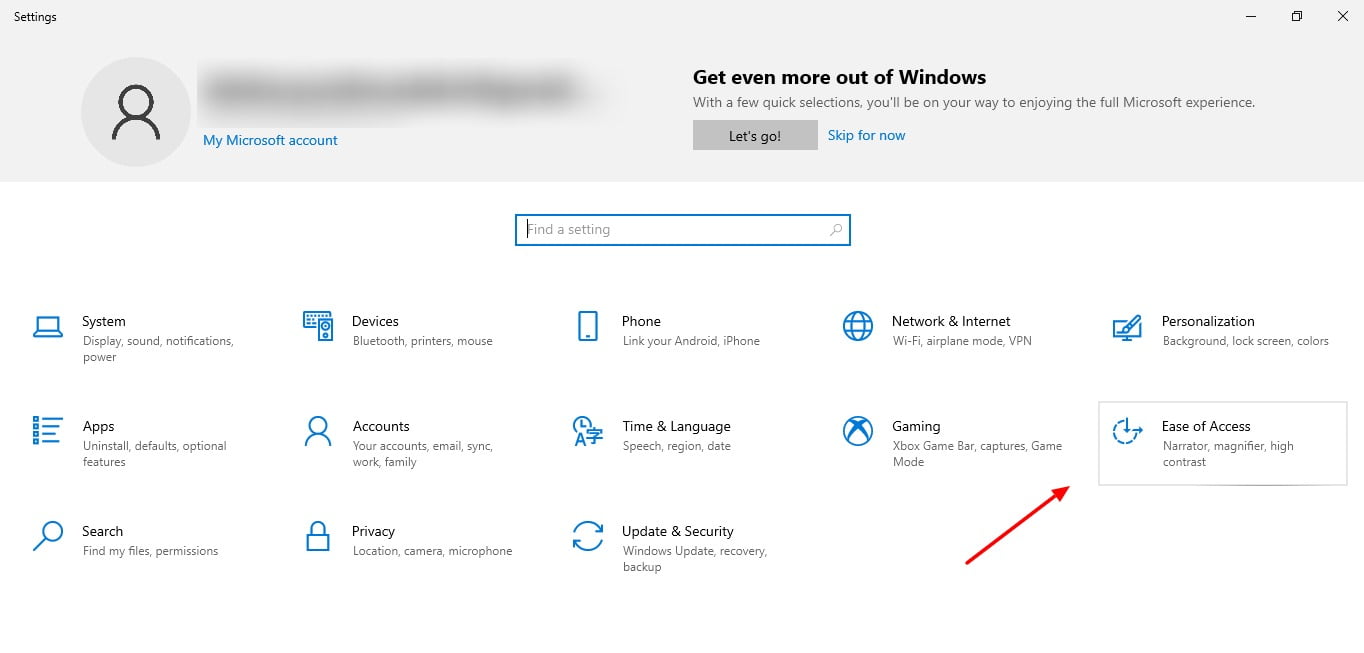Click 'Bluetooth, printers, mouse' description
The width and height of the screenshot is (1364, 653).
point(423,341)
